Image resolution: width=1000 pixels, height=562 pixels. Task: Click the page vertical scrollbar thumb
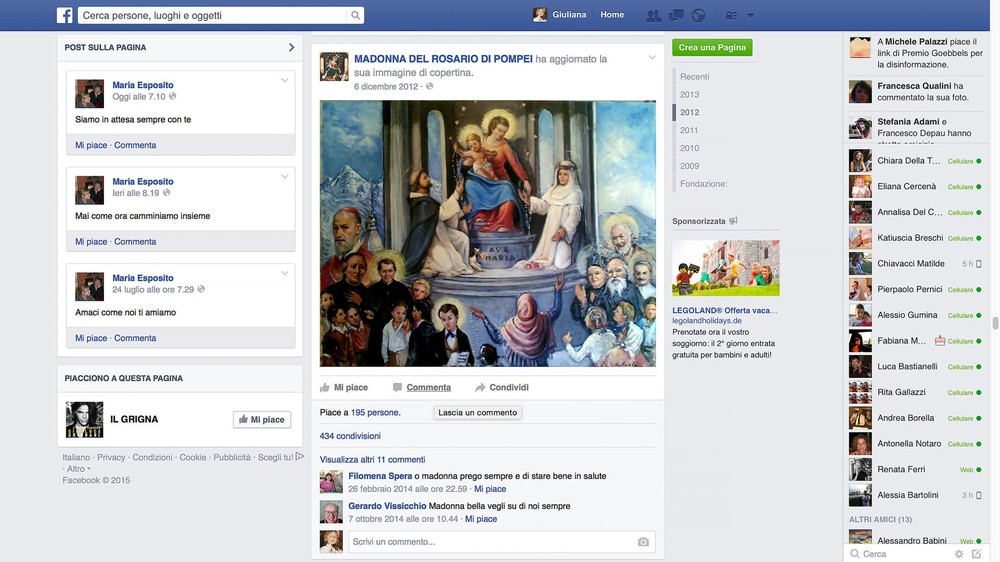point(995,323)
